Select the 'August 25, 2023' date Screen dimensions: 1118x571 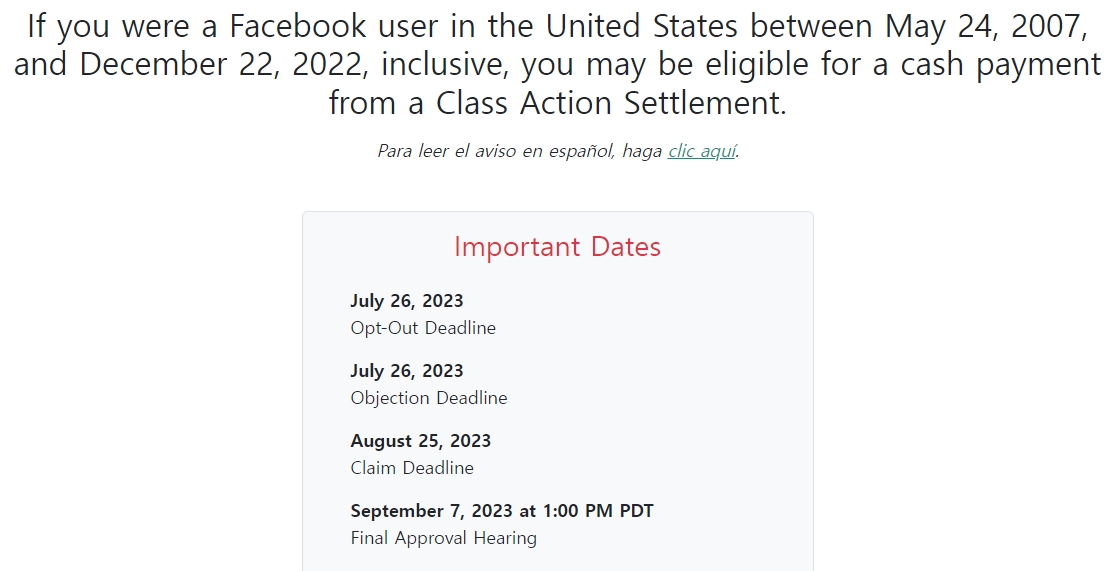tap(421, 441)
